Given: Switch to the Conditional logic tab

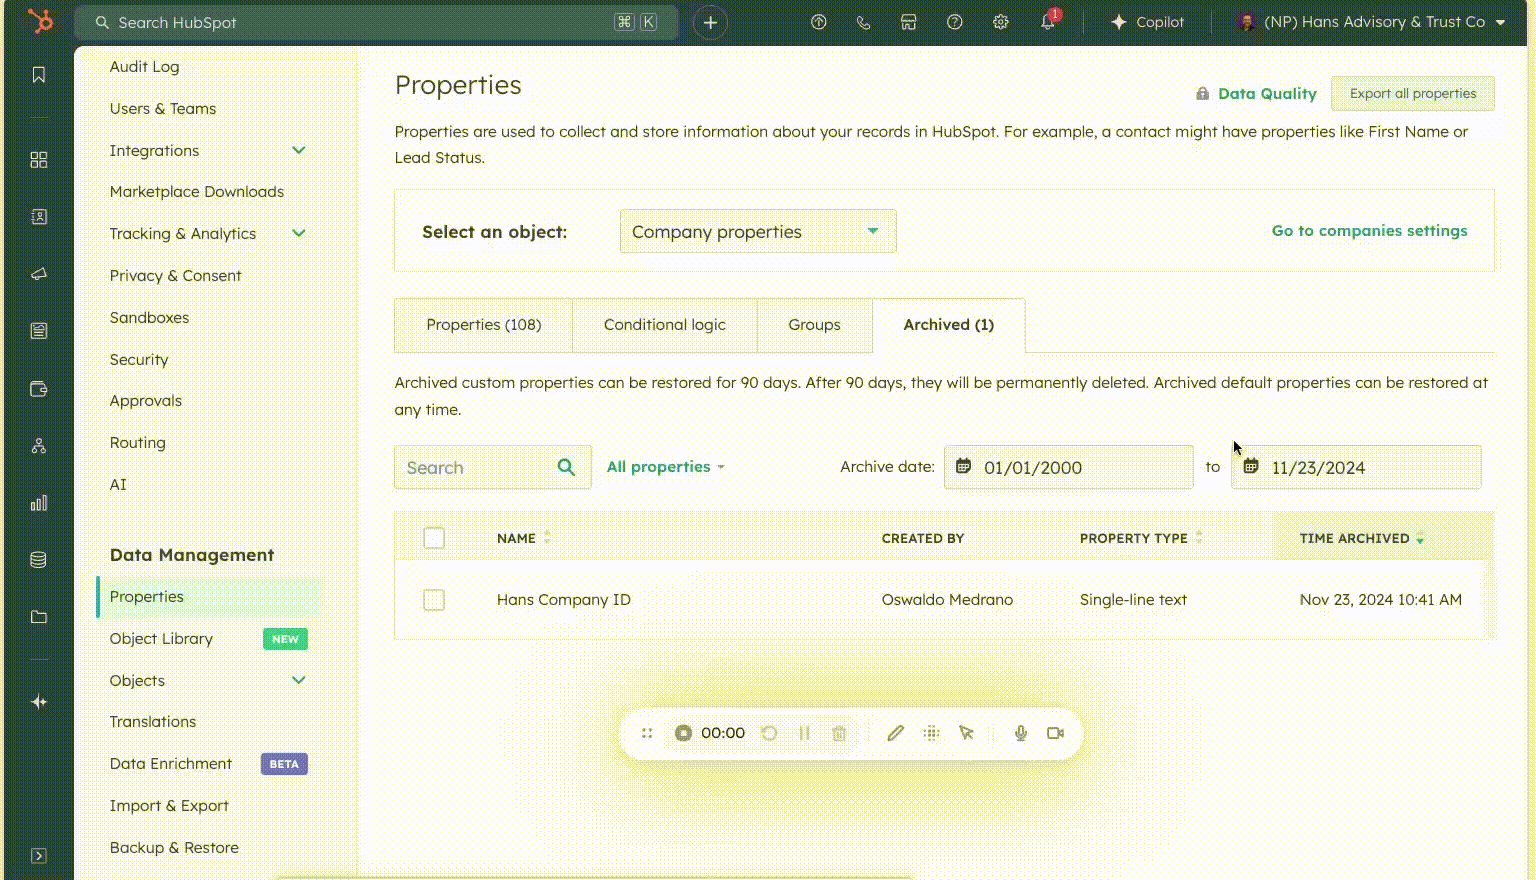Looking at the screenshot, I should [x=664, y=325].
